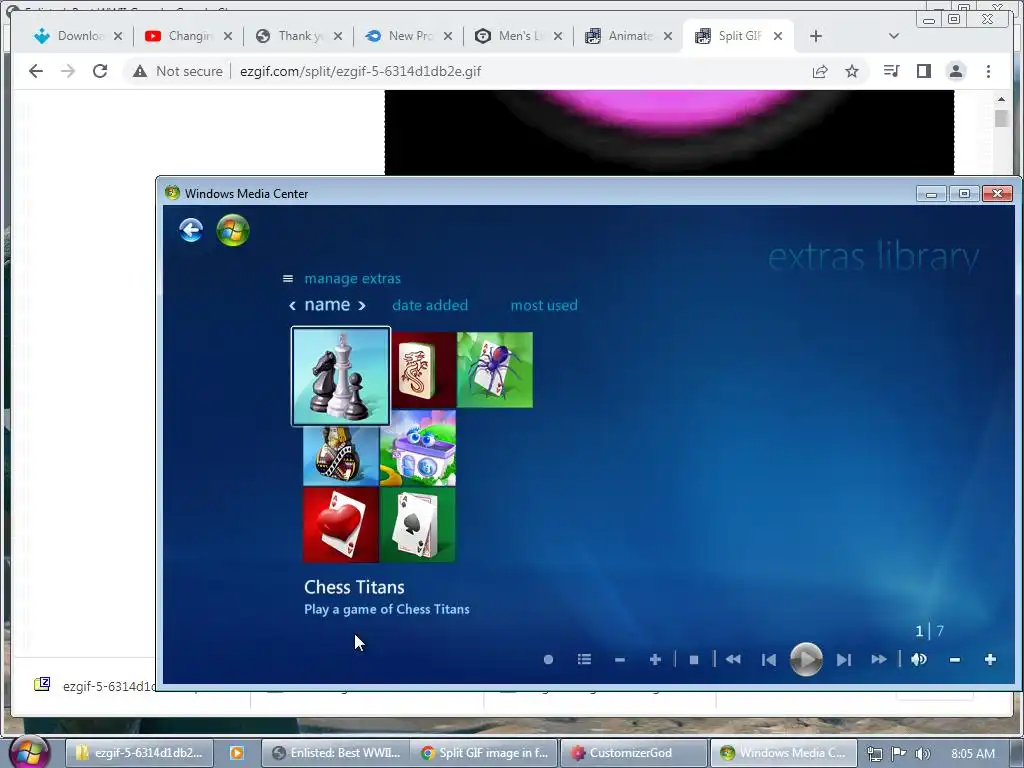Open the Windows Start orb
Viewport: 1024px width, 768px height.
tap(29, 752)
